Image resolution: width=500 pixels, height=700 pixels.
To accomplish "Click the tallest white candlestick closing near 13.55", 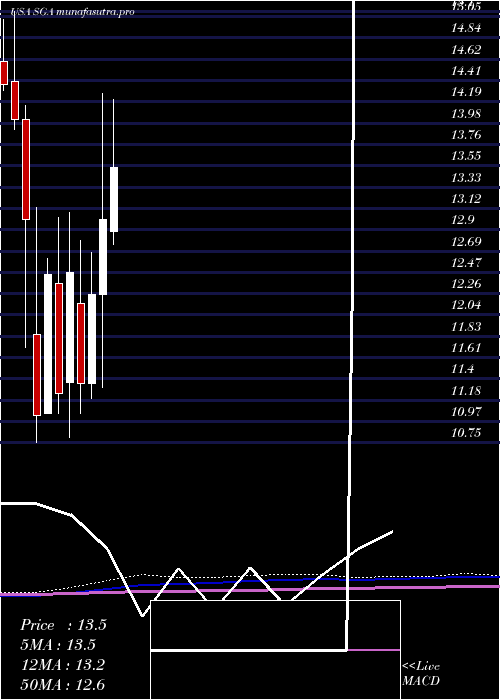I will coord(114,200).
